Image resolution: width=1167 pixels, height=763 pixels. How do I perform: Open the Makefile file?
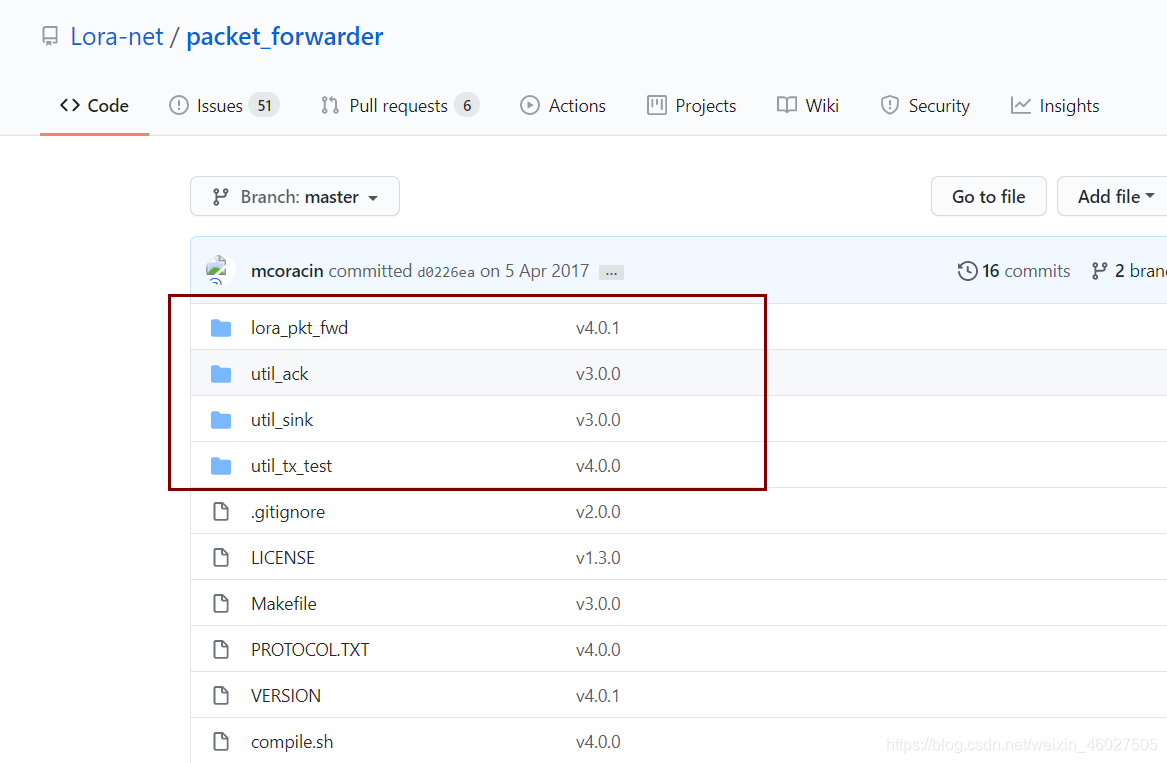pyautogui.click(x=284, y=604)
